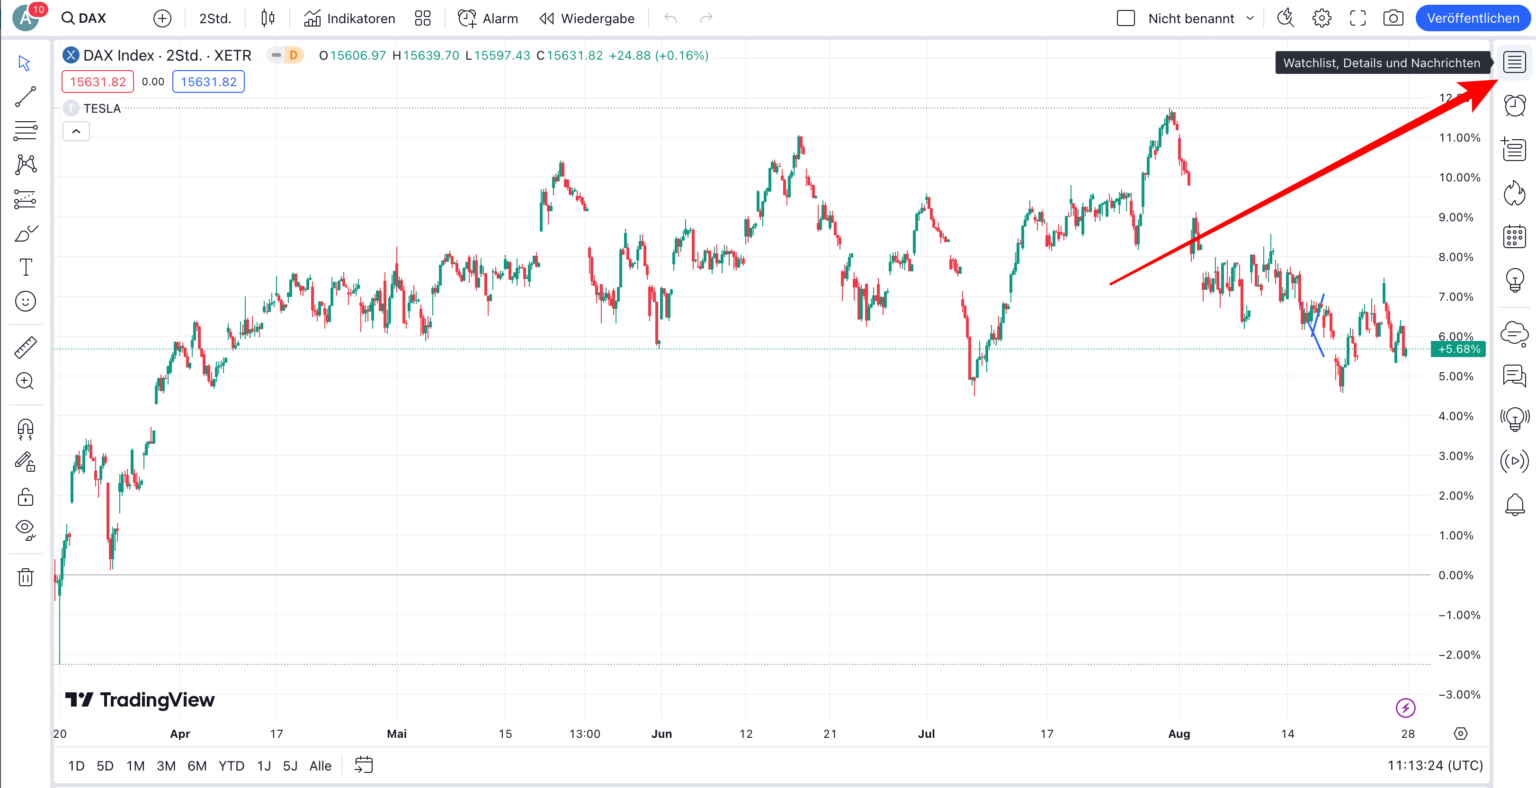Select the trend line drawing tool

[x=25, y=96]
